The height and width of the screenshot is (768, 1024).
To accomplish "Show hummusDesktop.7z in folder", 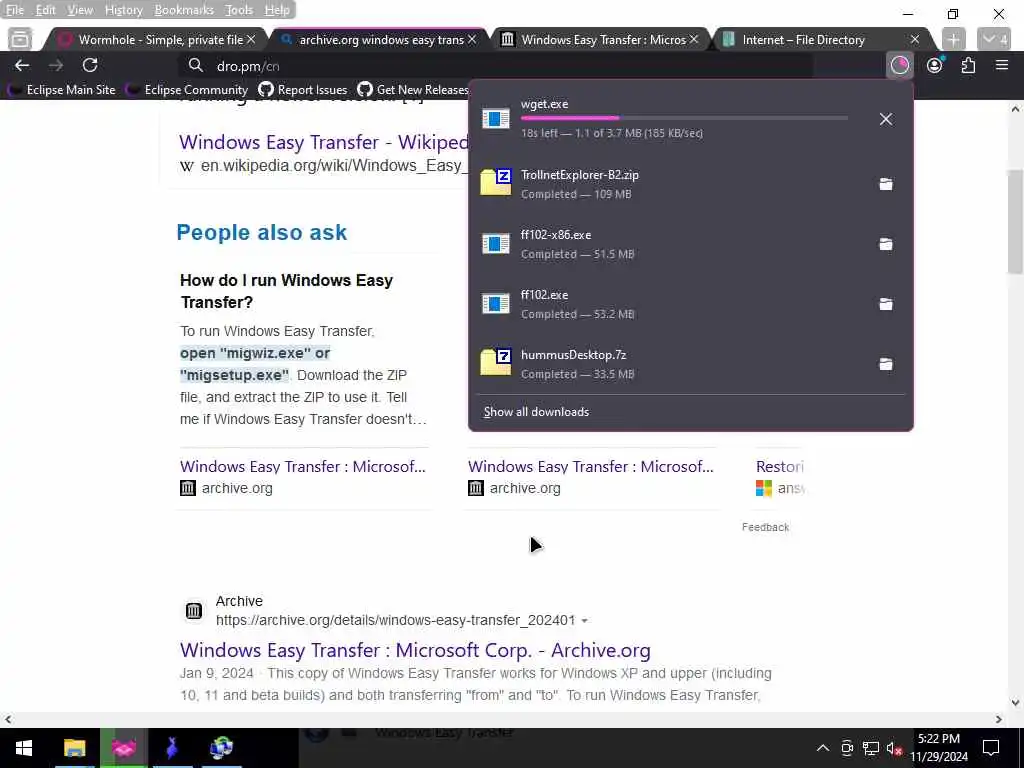I will (x=886, y=364).
